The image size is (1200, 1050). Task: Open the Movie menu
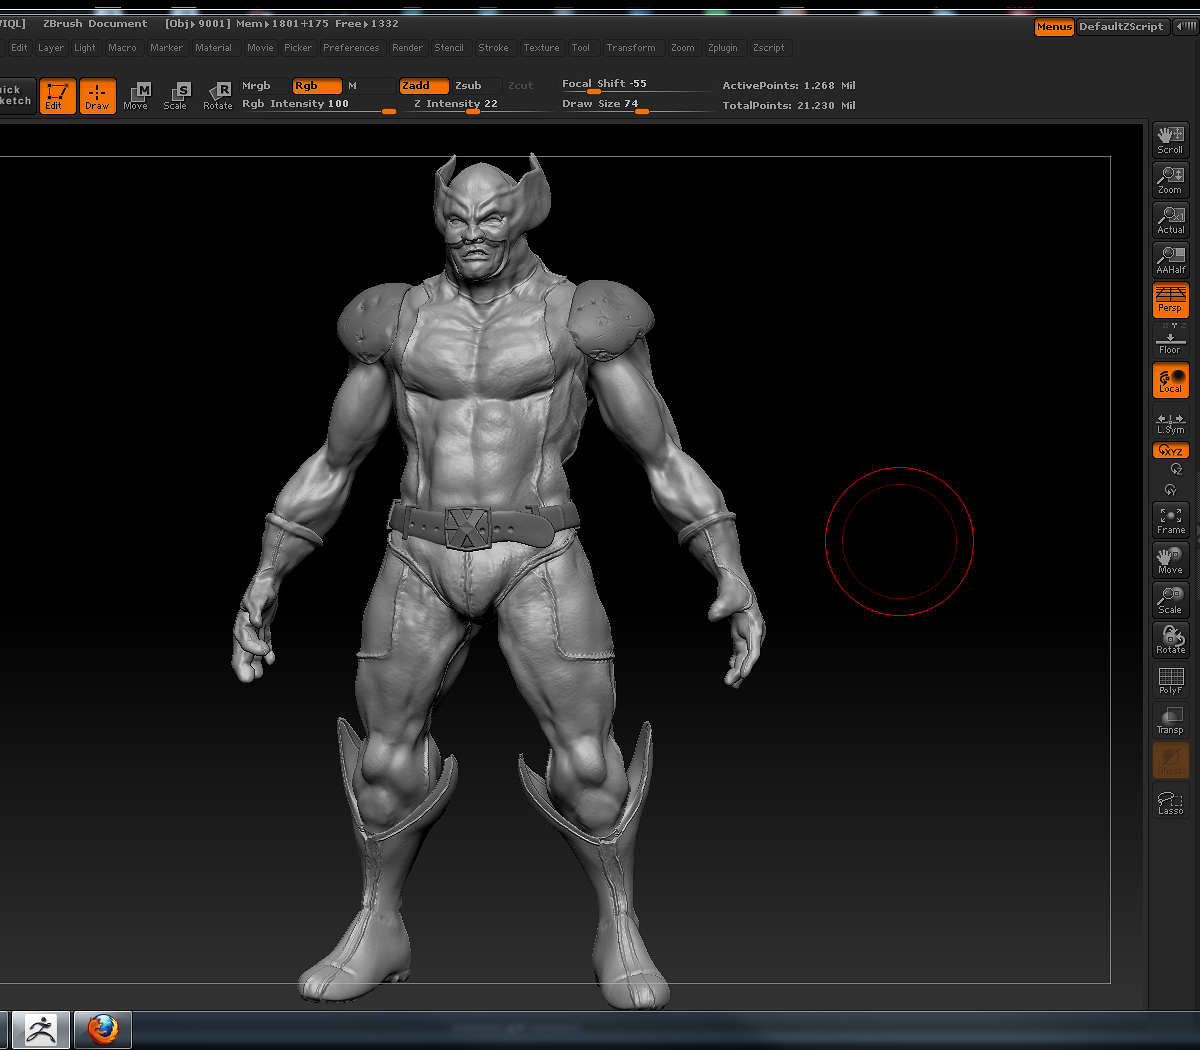click(x=260, y=48)
